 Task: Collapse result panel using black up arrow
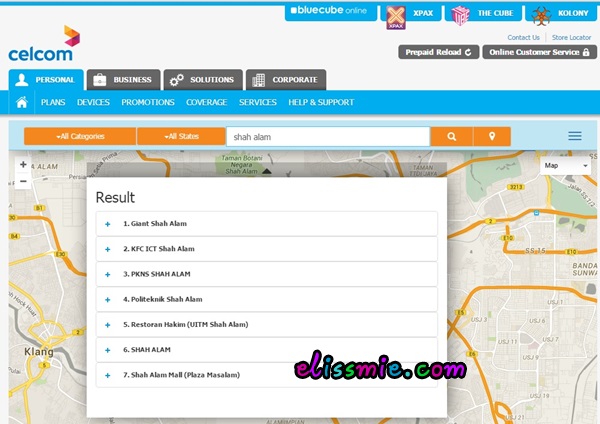(267, 171)
